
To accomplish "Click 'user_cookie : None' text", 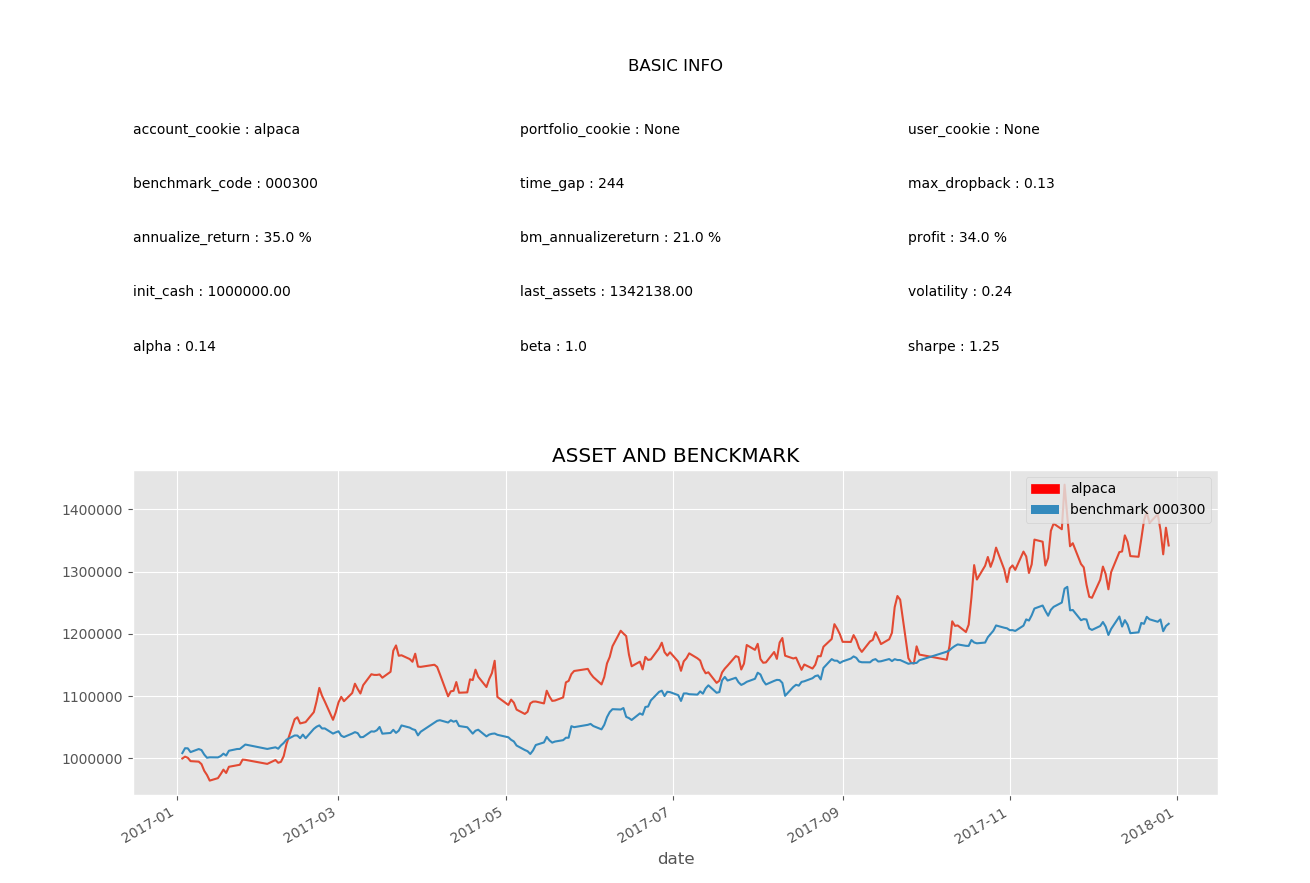I will click(x=974, y=130).
